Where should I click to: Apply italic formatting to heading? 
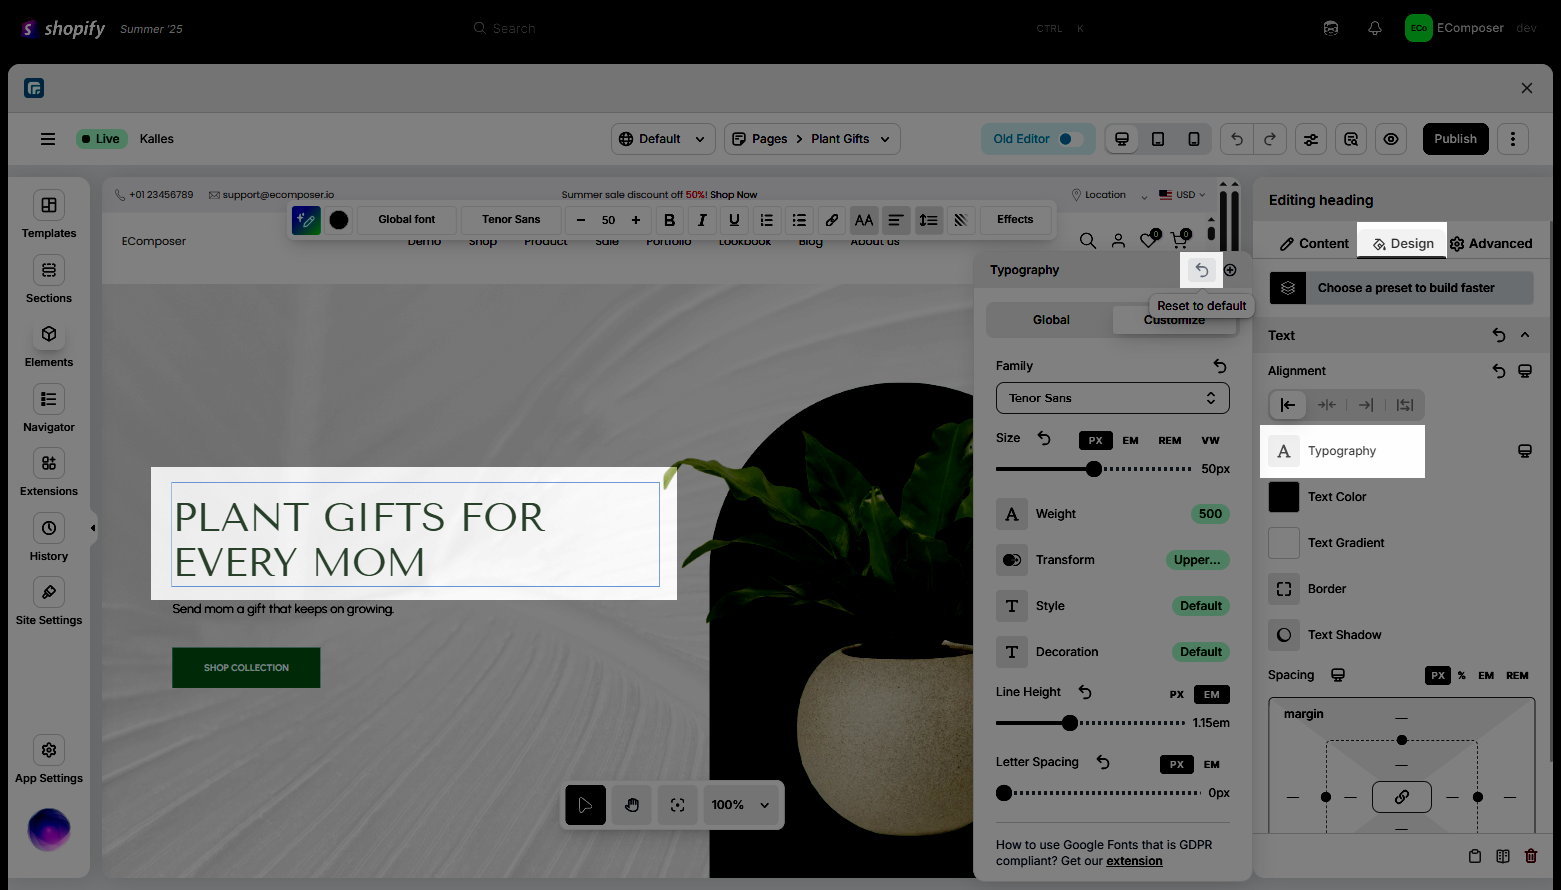[x=702, y=220]
